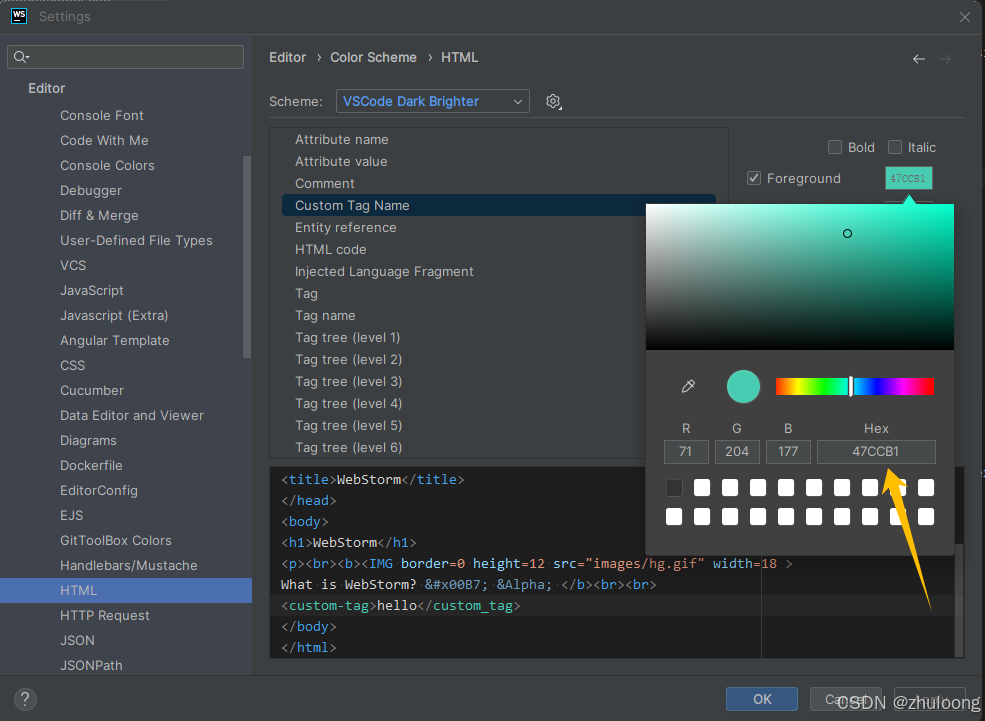Close the Settings dialog
985x721 pixels.
965,17
